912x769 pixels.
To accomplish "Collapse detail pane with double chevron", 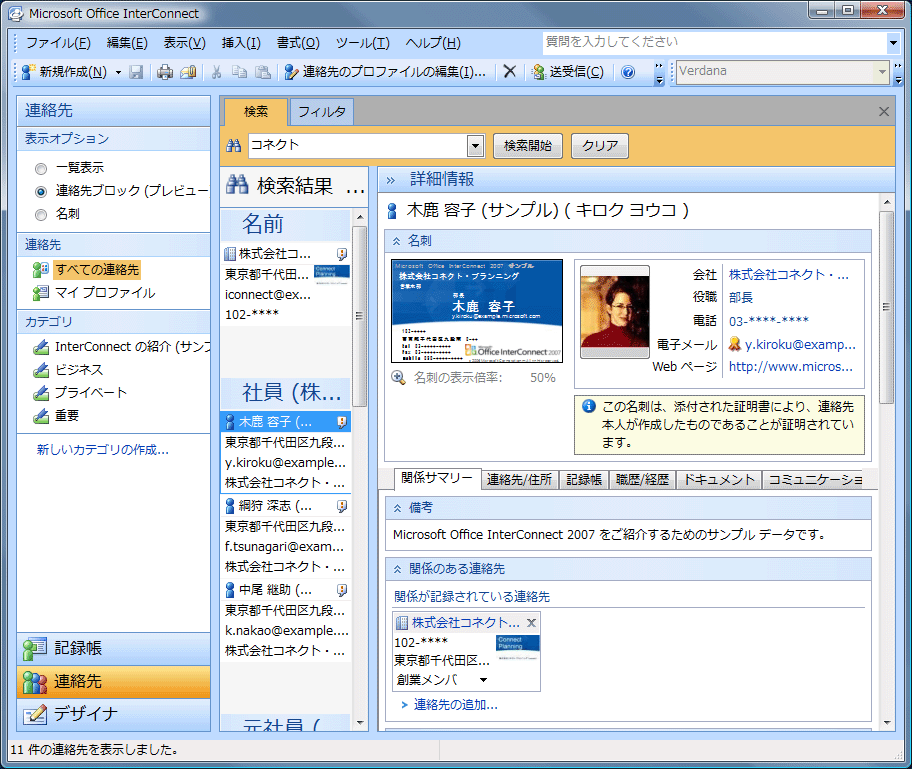I will [x=391, y=180].
